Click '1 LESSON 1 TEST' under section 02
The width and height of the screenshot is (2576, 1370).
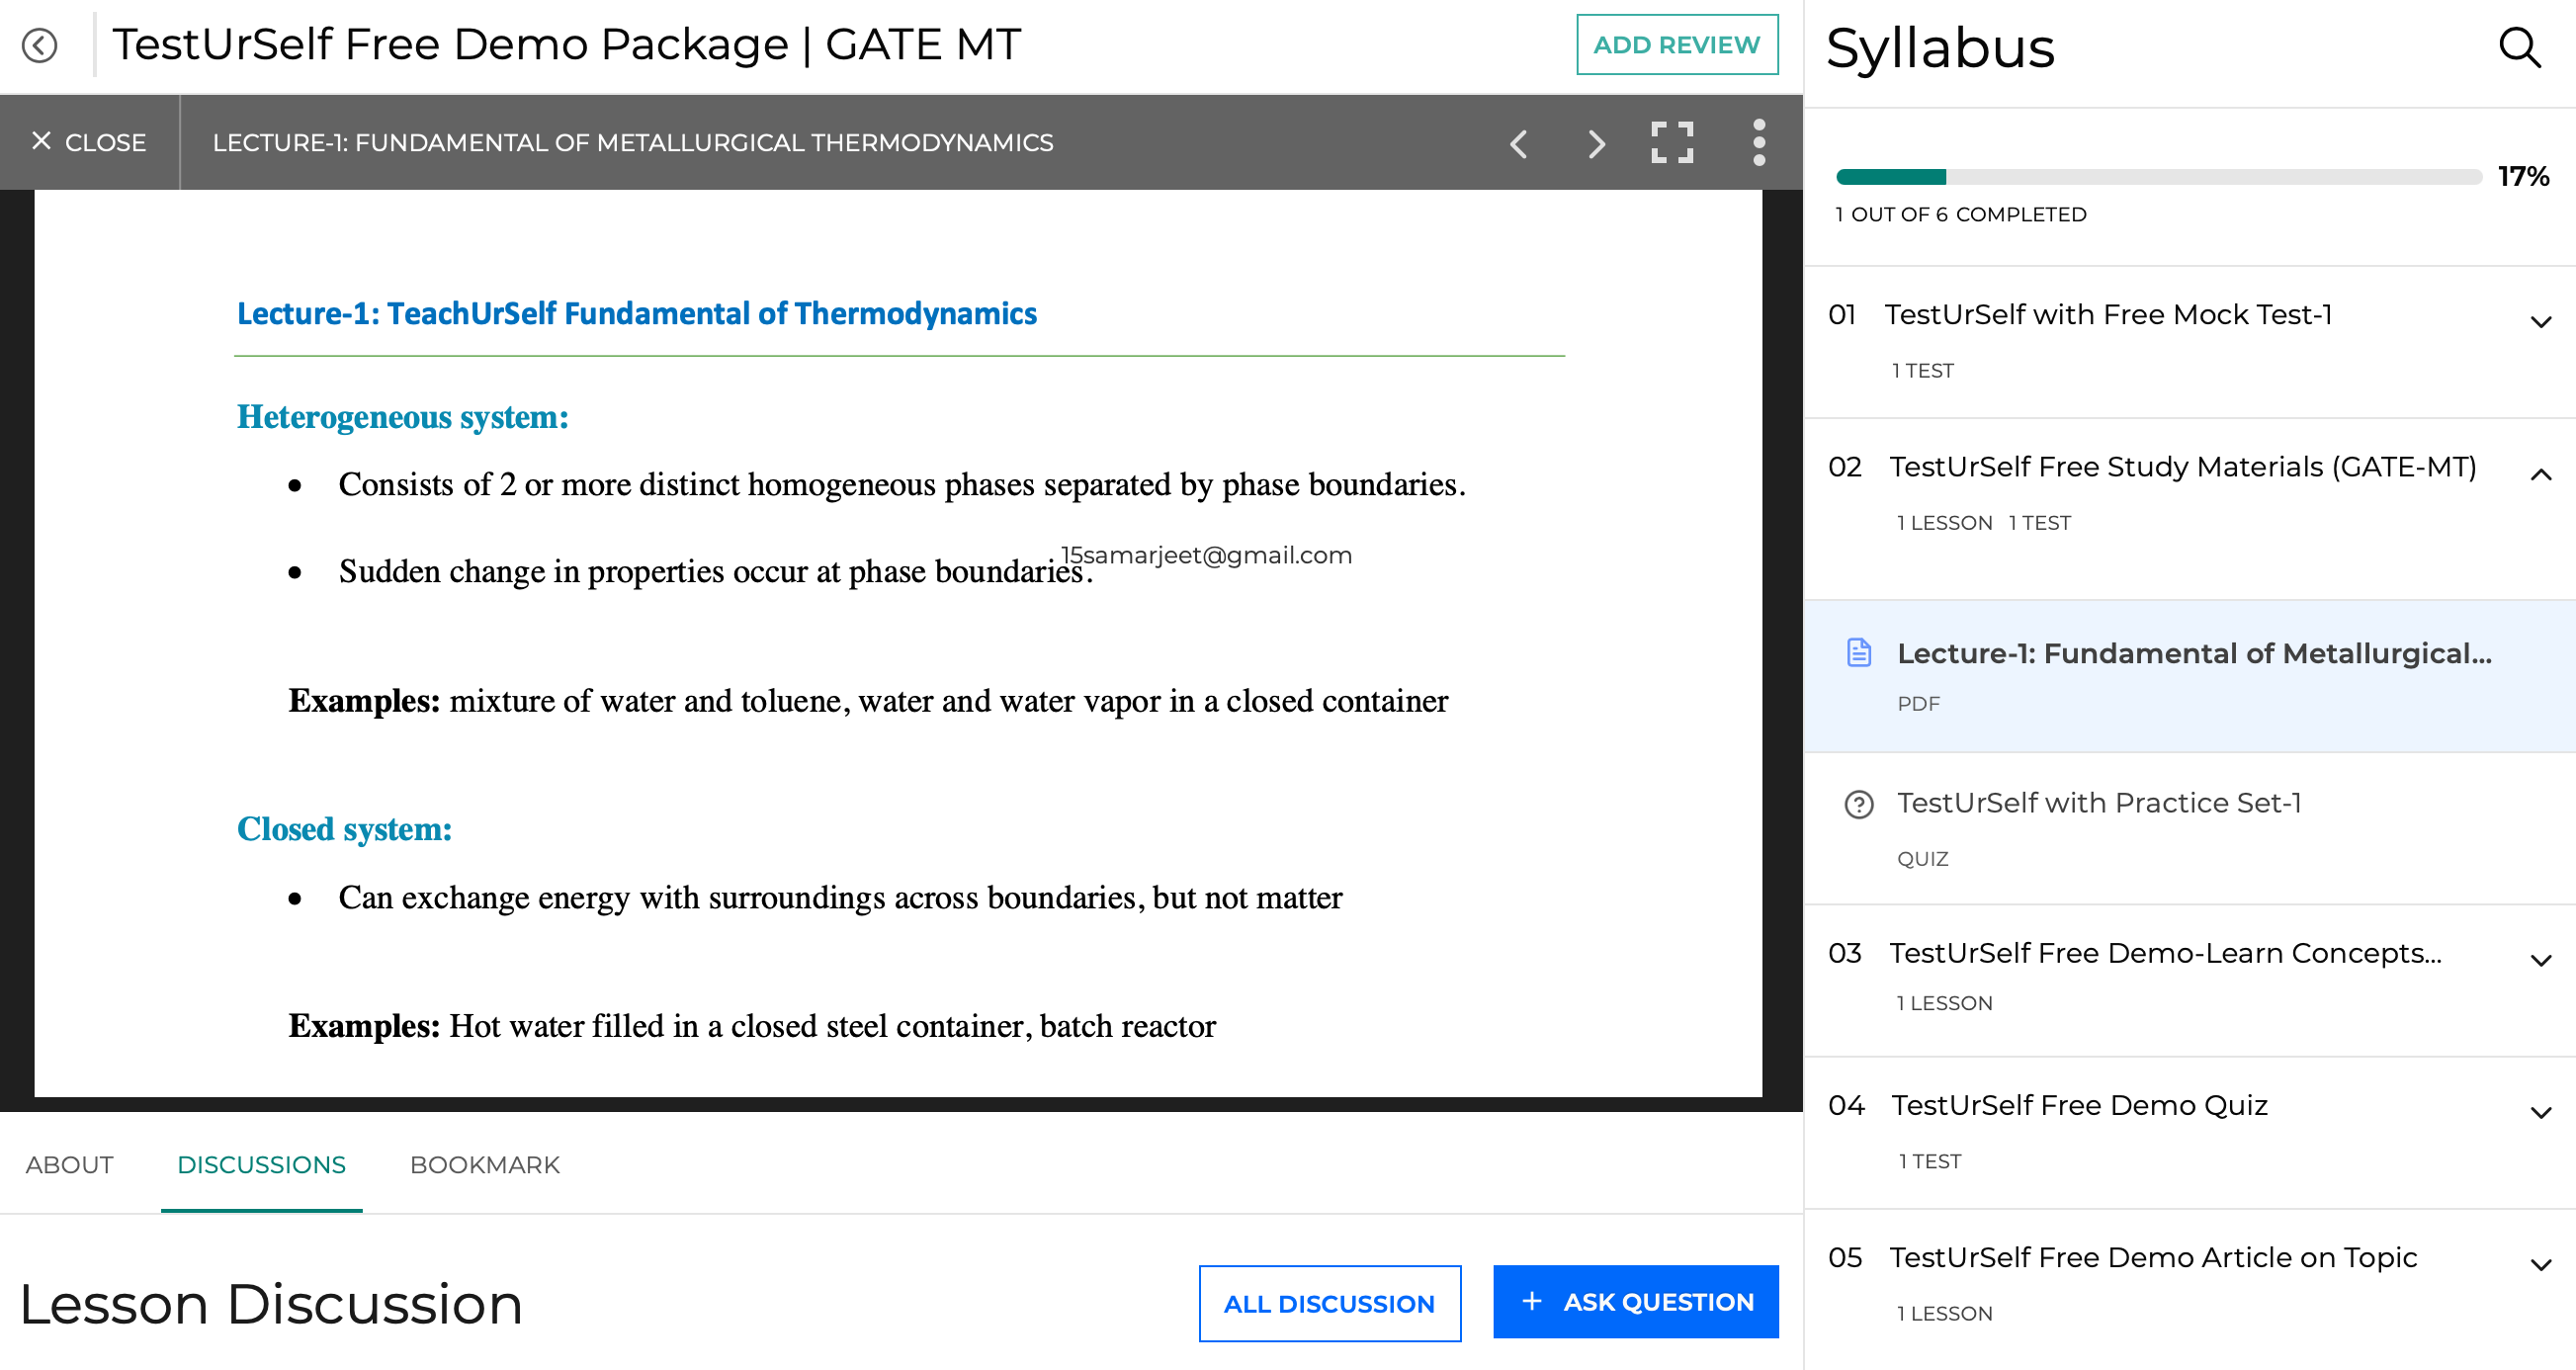[1983, 522]
